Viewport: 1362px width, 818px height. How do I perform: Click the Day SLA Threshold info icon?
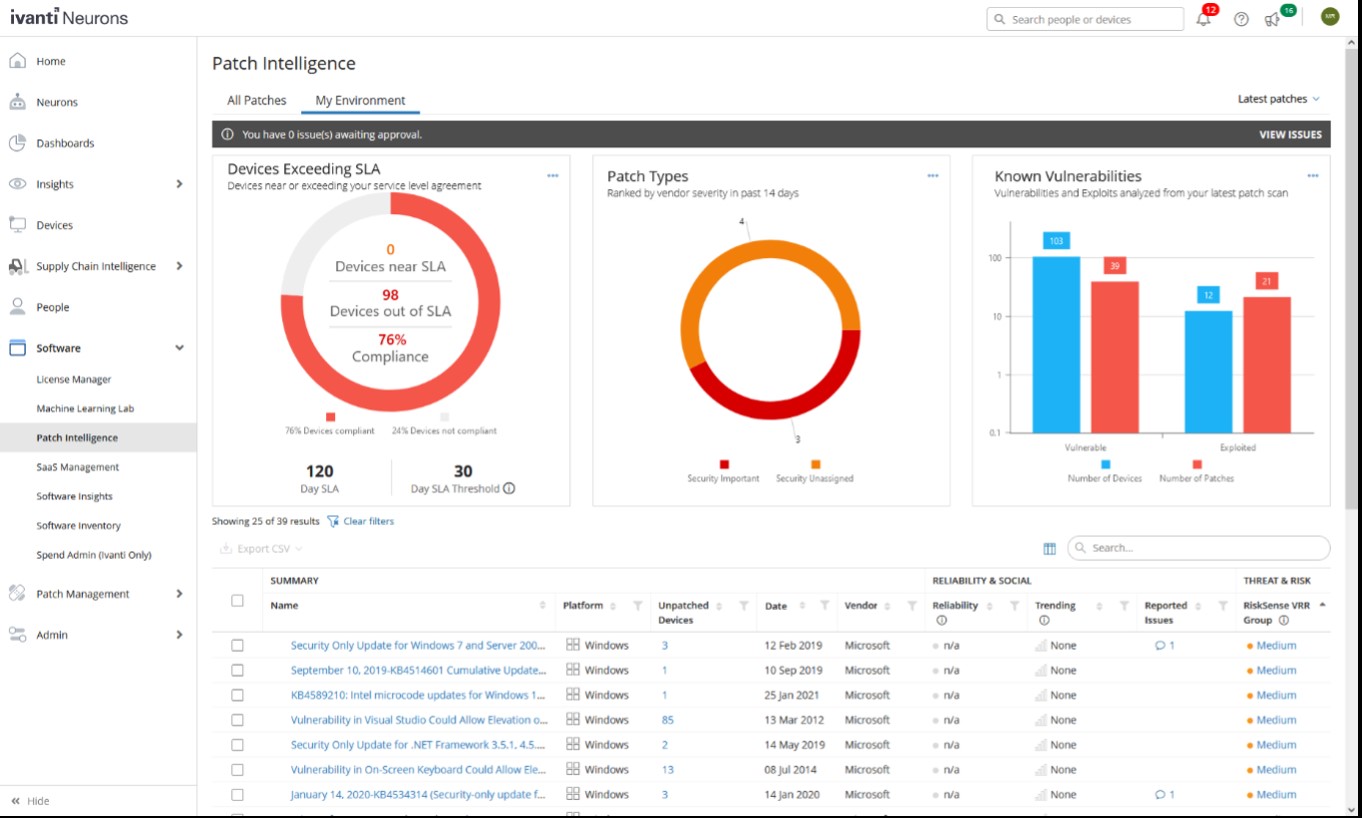[509, 489]
